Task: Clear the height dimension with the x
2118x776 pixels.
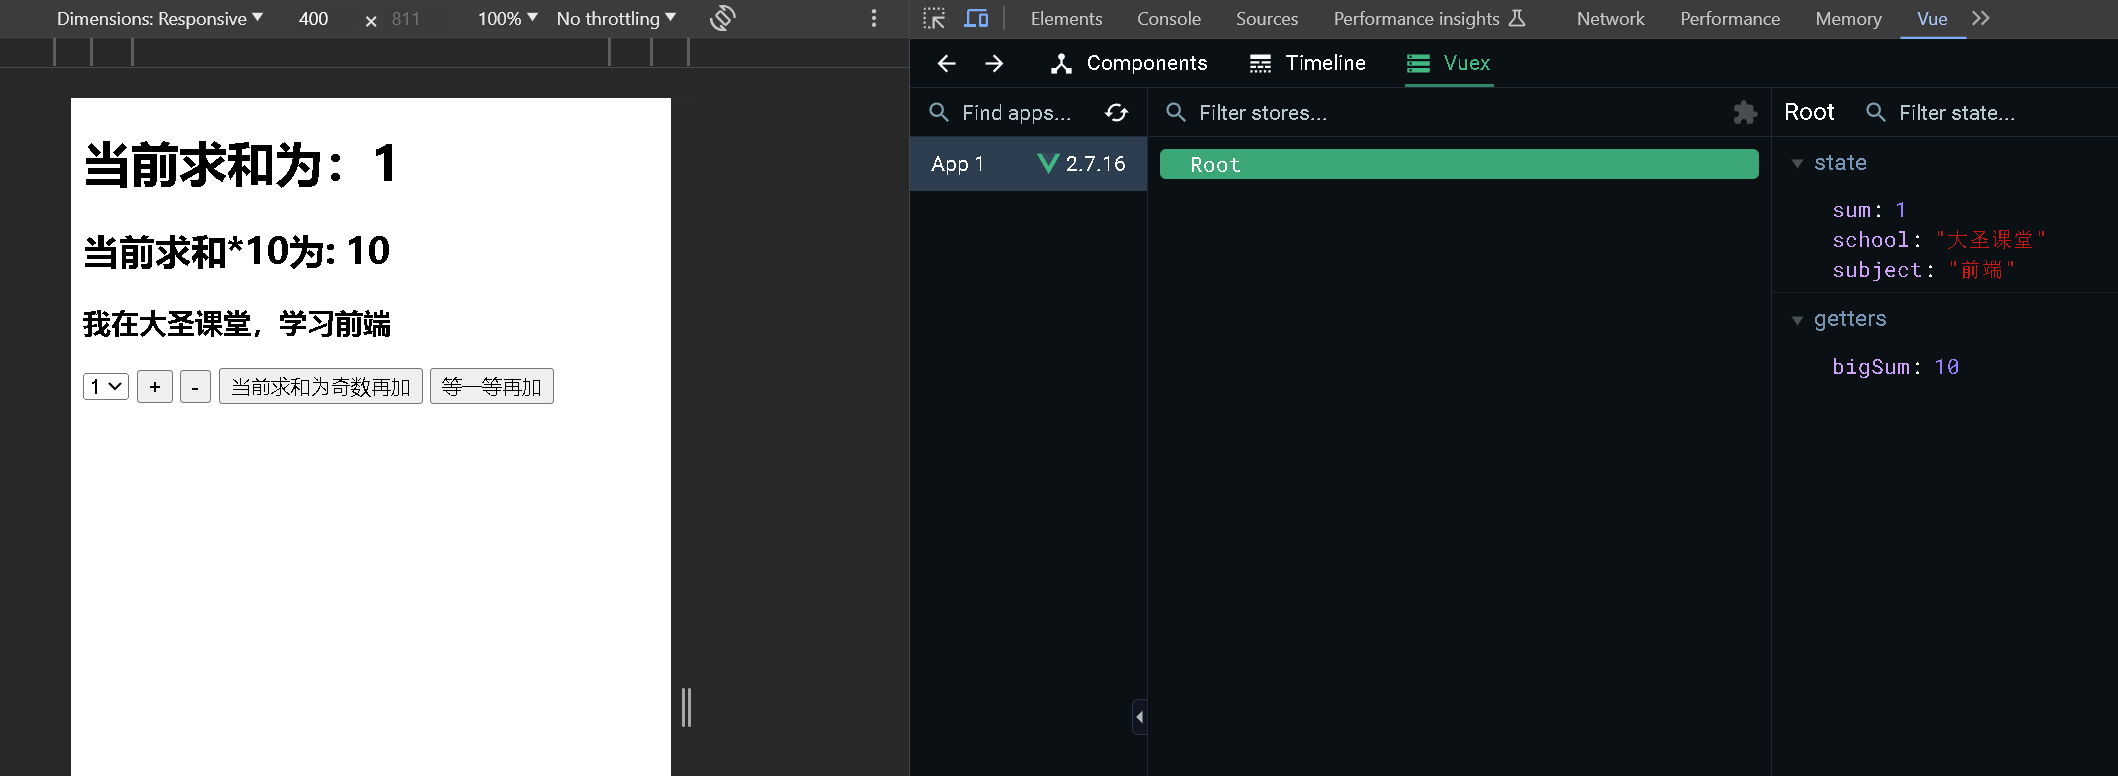Action: pyautogui.click(x=371, y=20)
